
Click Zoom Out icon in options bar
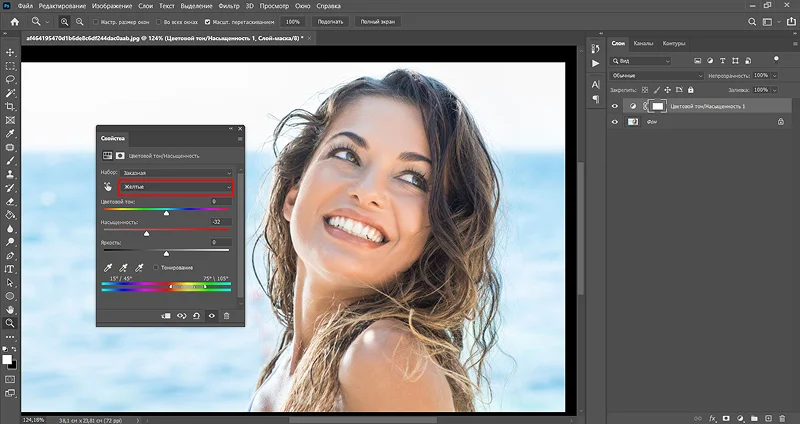point(80,22)
